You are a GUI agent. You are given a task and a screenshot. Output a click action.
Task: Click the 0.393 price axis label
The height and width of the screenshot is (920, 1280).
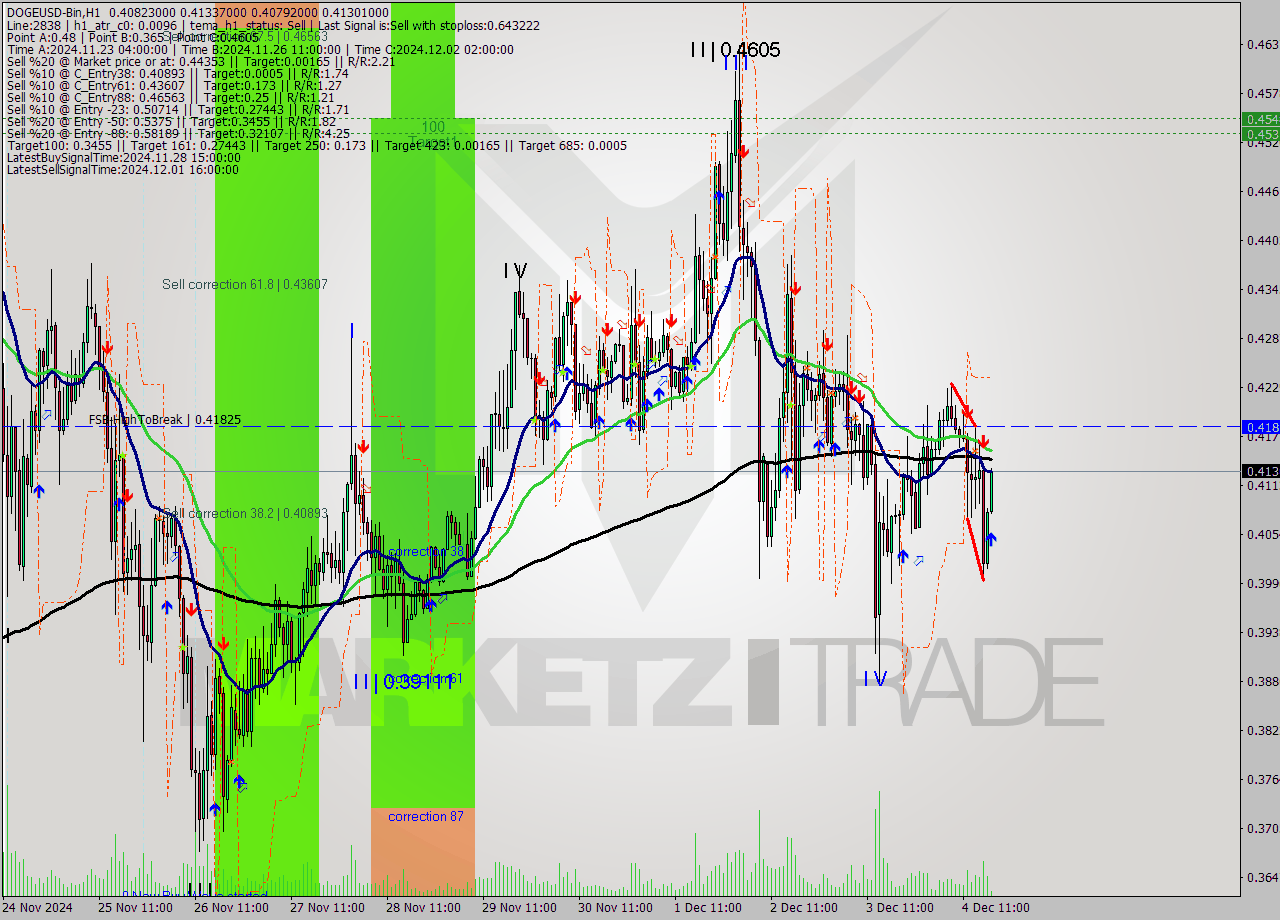1262,632
